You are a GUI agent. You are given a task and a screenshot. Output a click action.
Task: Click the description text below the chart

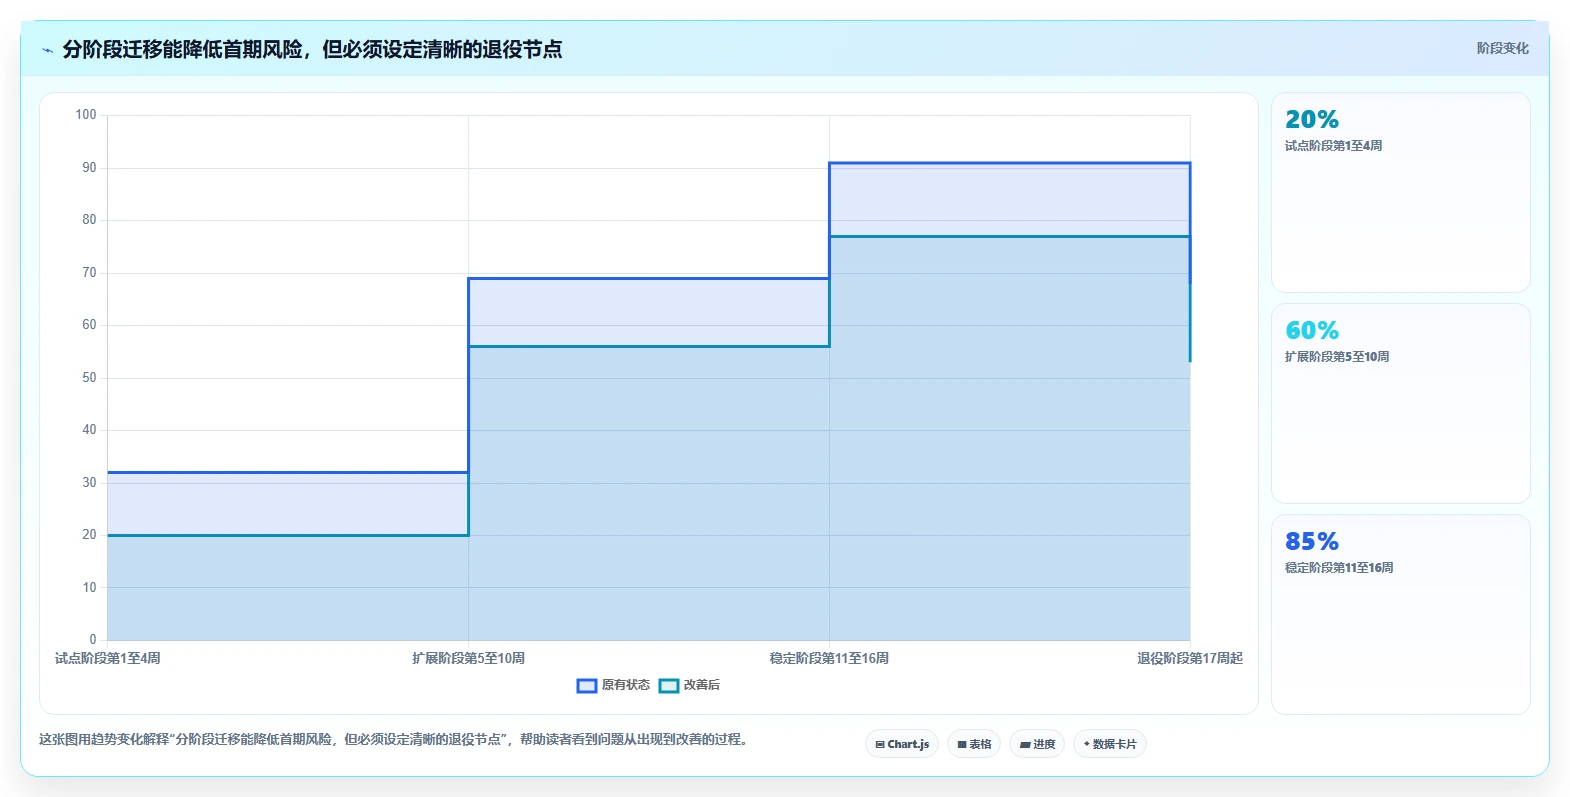pyautogui.click(x=395, y=740)
